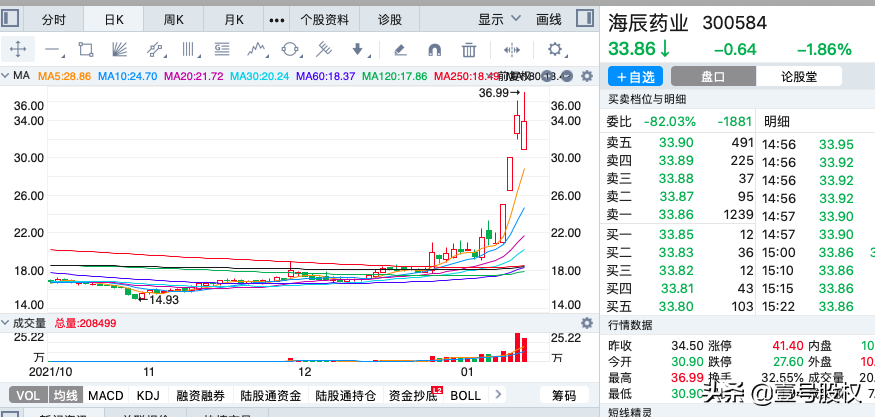Click the trash delete drawings icon
875x417 pixels.
[469, 50]
